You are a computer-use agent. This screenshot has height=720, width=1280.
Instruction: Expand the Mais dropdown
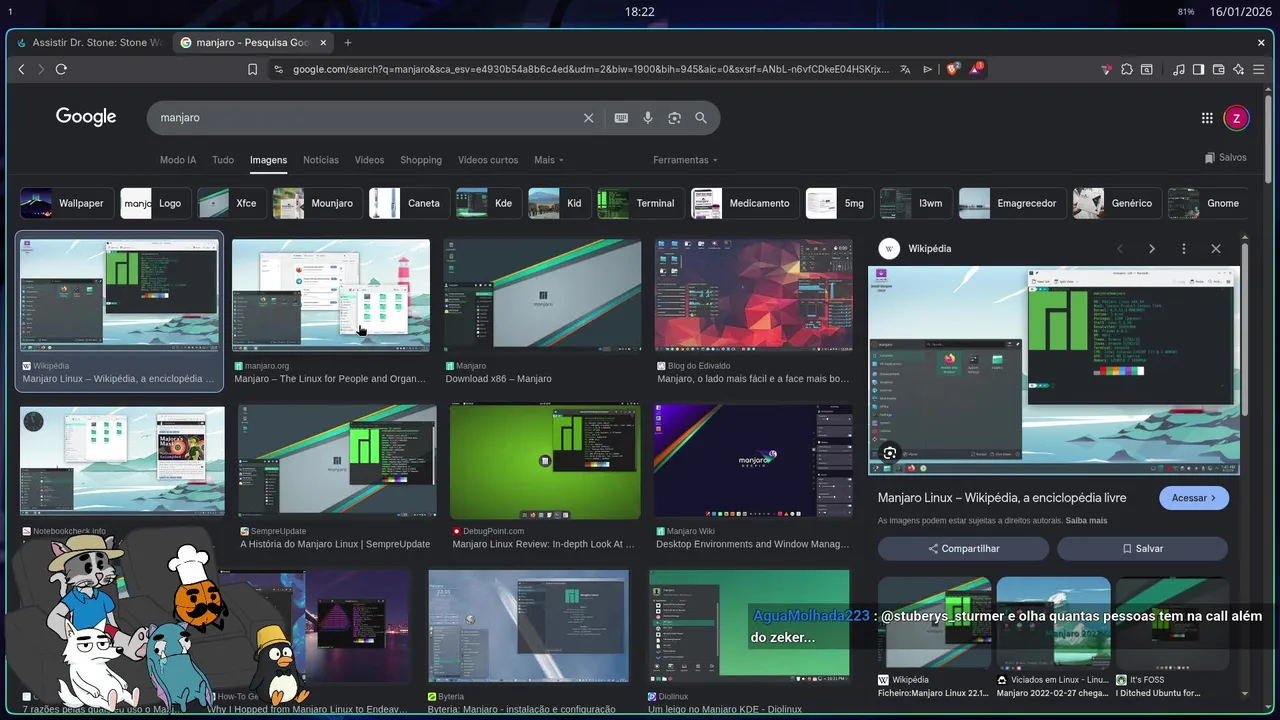(x=549, y=160)
